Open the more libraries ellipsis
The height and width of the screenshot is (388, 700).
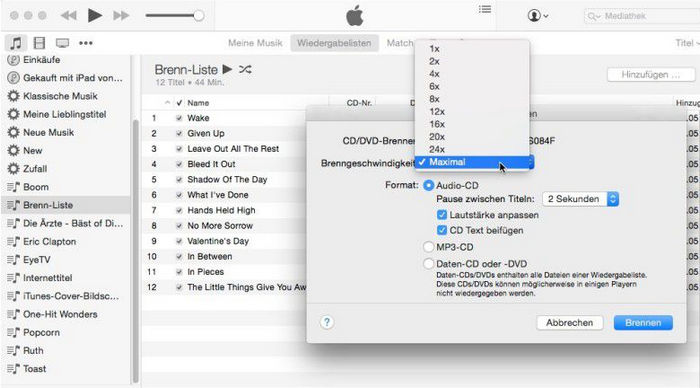pyautogui.click(x=86, y=43)
